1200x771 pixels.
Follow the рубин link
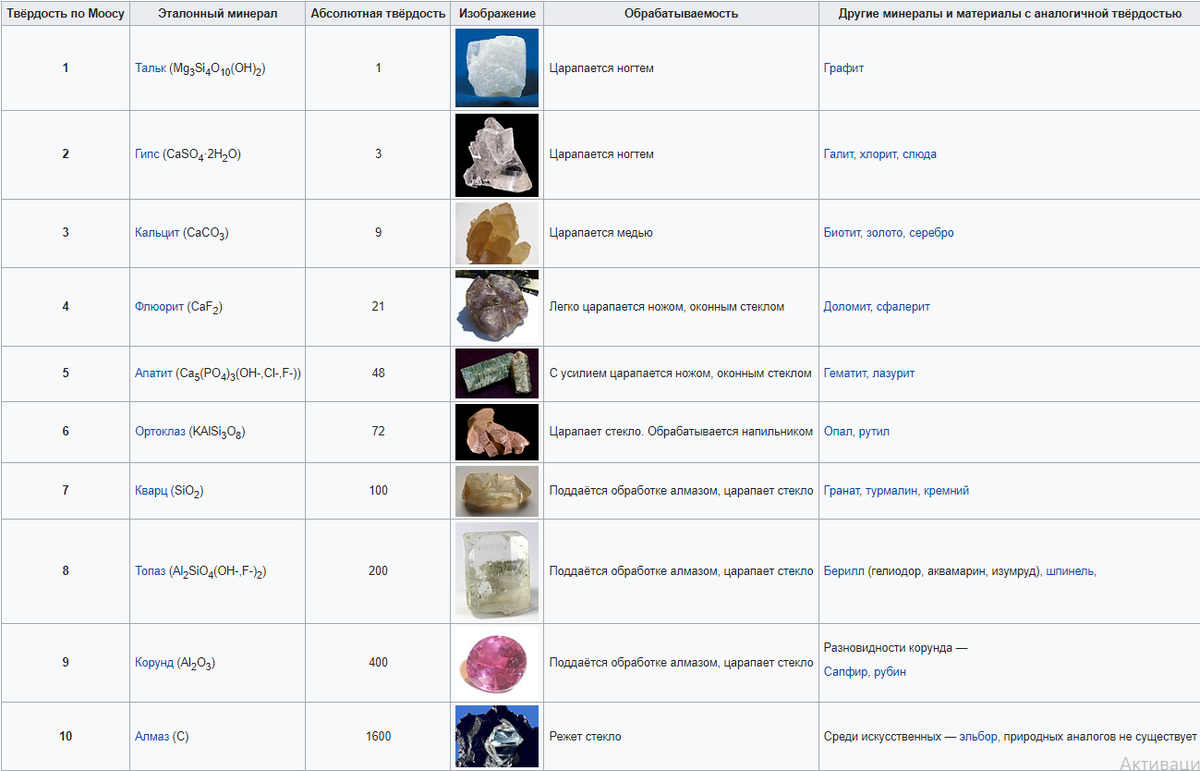pyautogui.click(x=889, y=671)
